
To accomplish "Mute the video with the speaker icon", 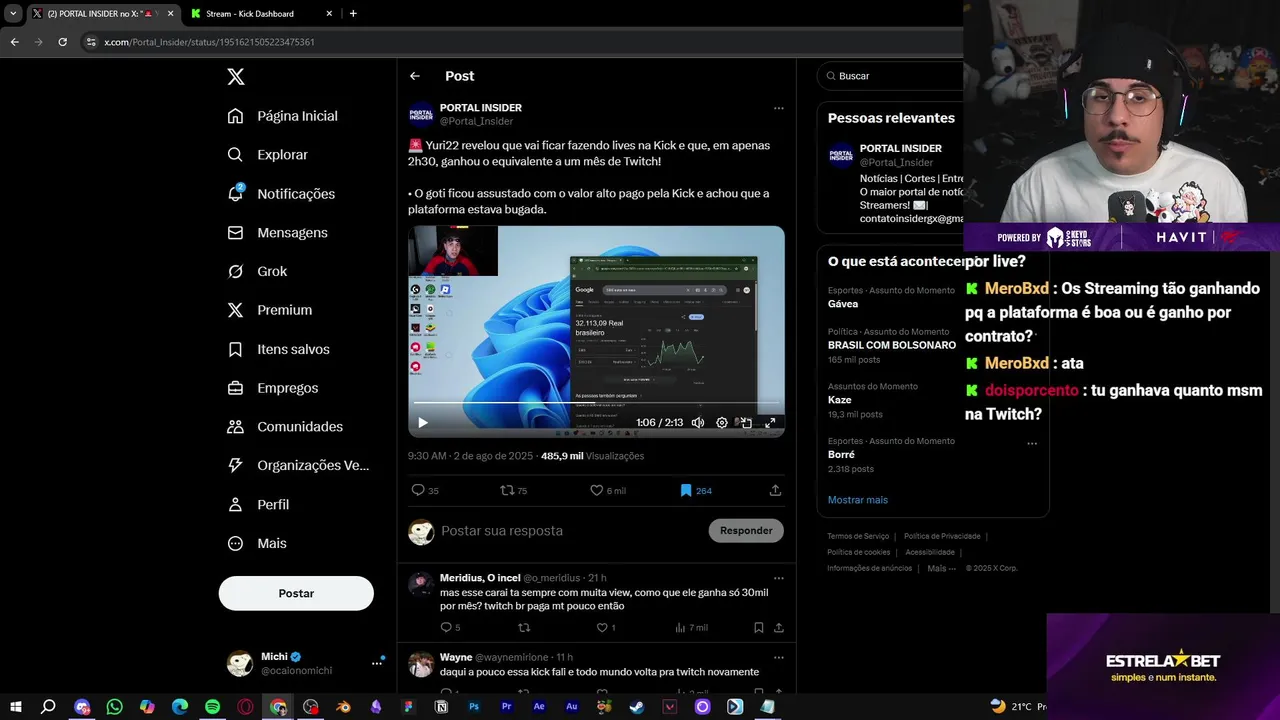I will (x=698, y=423).
